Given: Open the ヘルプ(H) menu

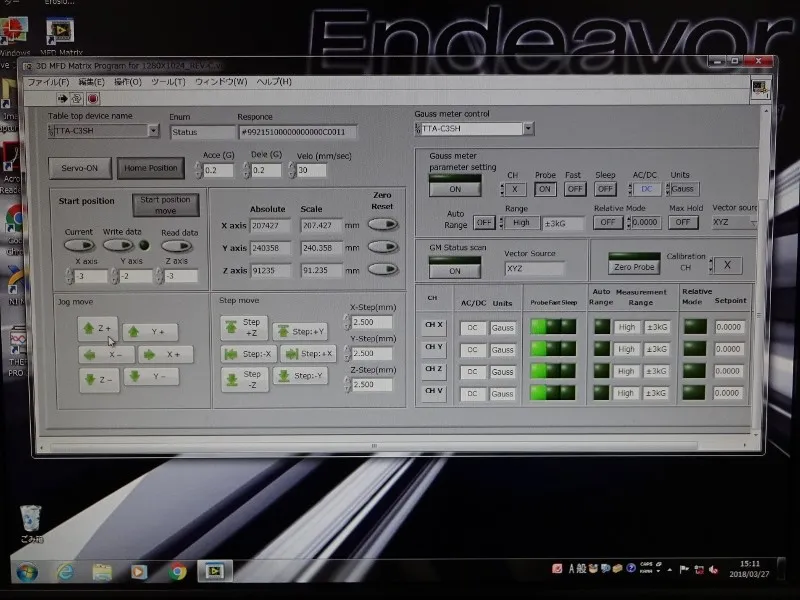Looking at the screenshot, I should [x=274, y=82].
